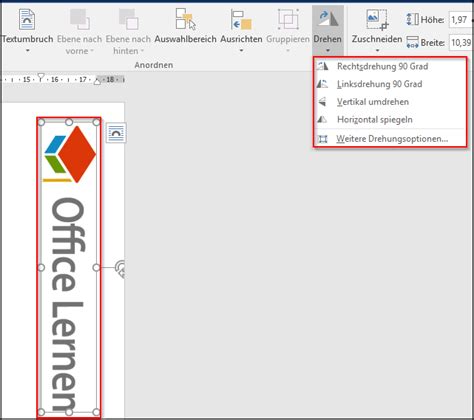Click the Zuschneiden crop icon

coord(377,19)
